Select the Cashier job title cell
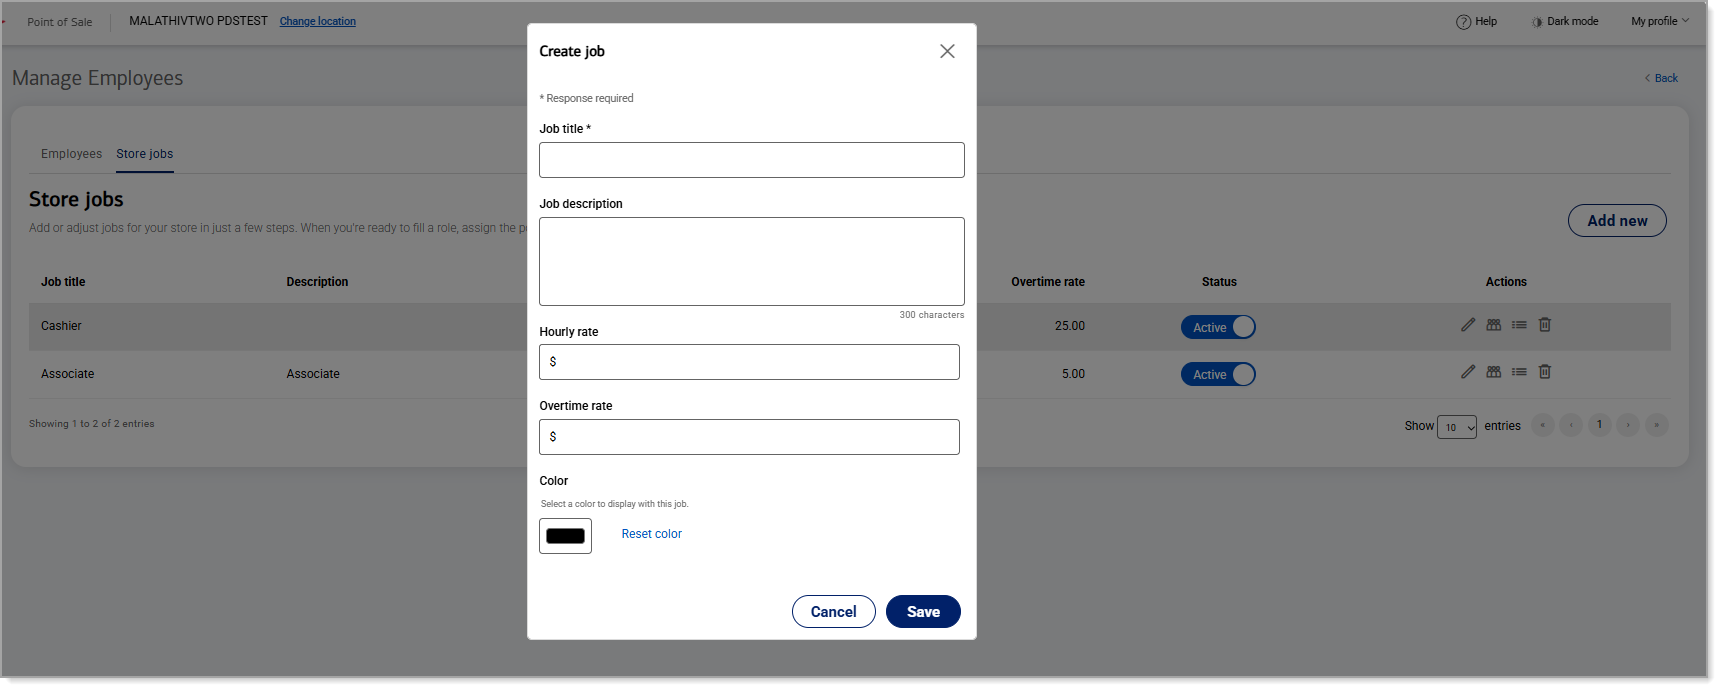The height and width of the screenshot is (690, 1720). pyautogui.click(x=61, y=326)
